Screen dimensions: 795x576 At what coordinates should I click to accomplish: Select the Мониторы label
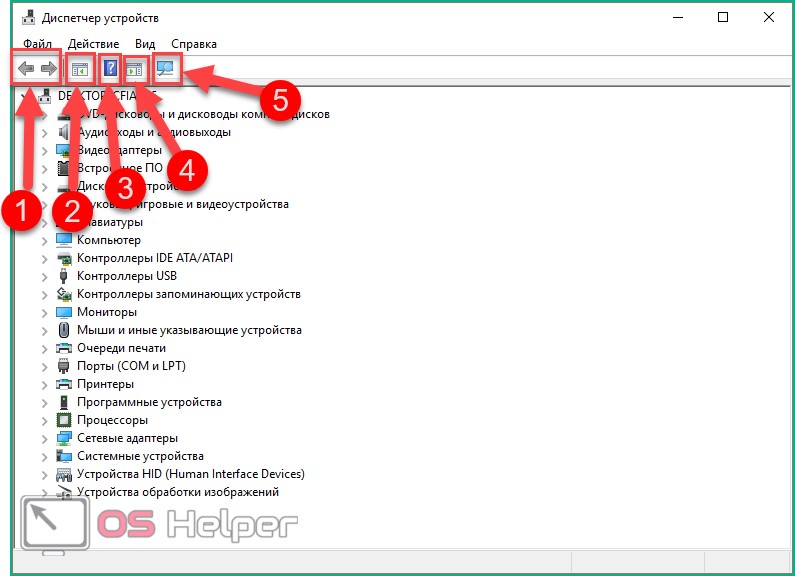(106, 312)
